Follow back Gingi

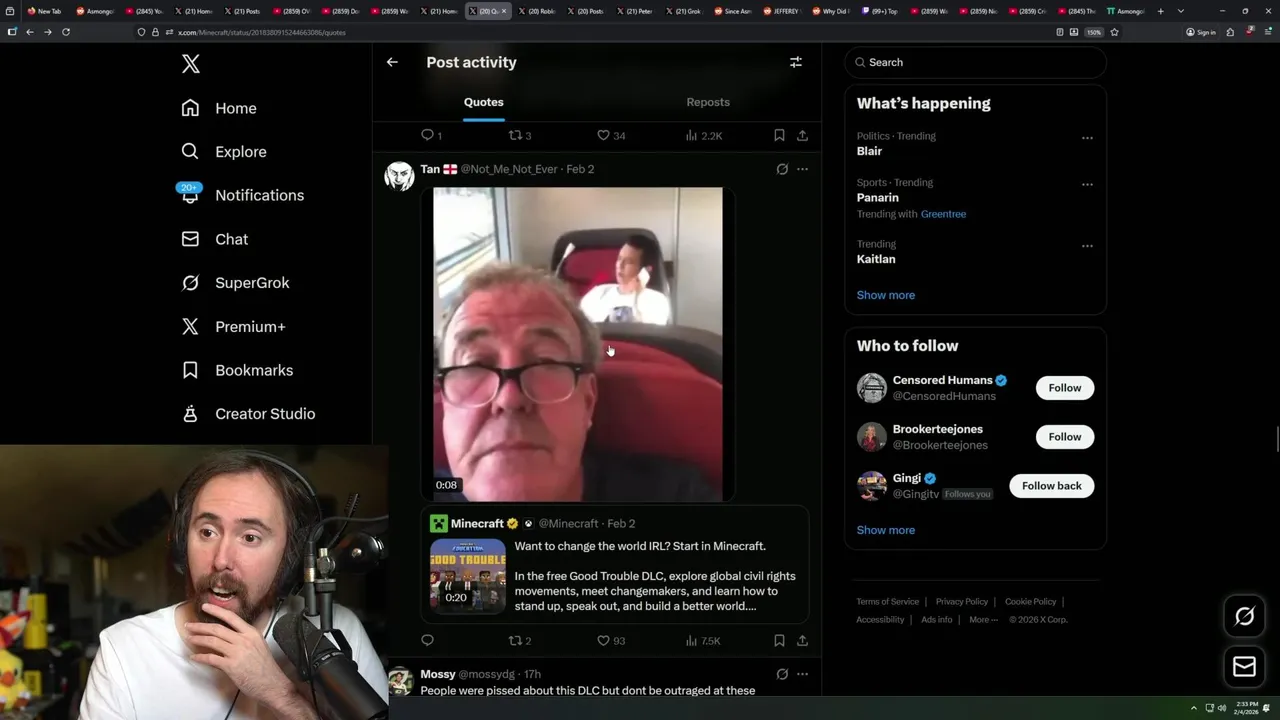[x=1052, y=486]
